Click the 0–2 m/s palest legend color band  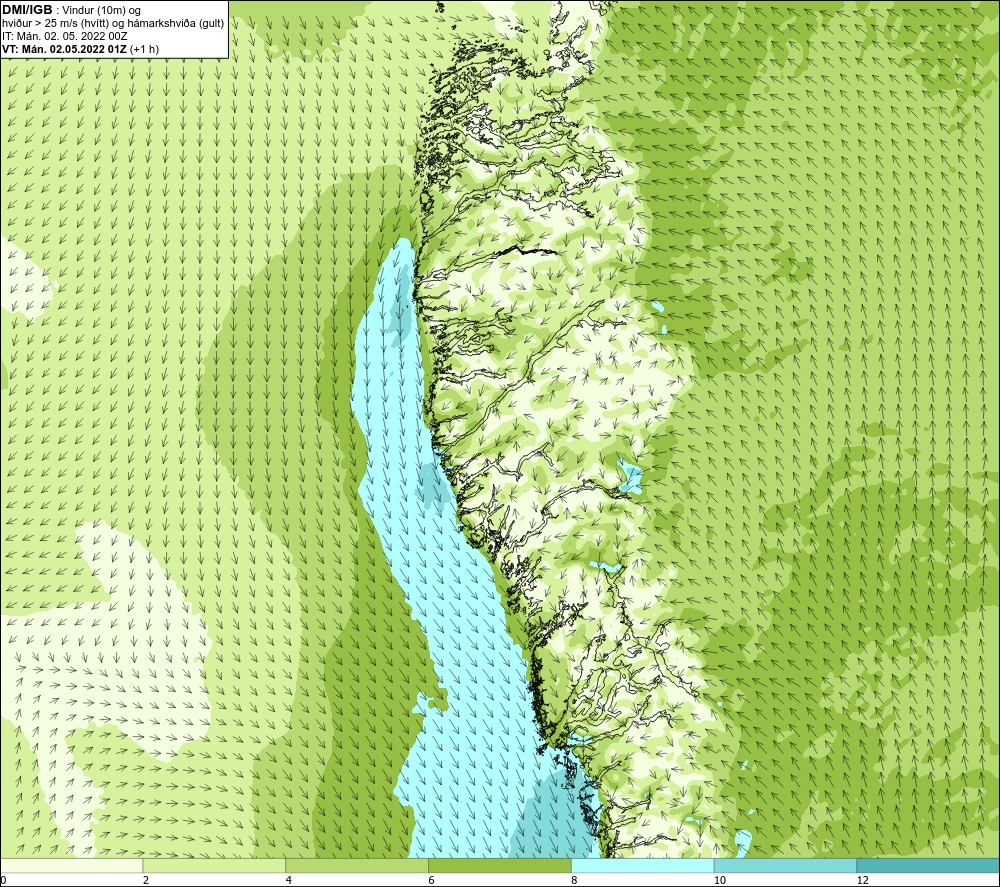pyautogui.click(x=71, y=865)
